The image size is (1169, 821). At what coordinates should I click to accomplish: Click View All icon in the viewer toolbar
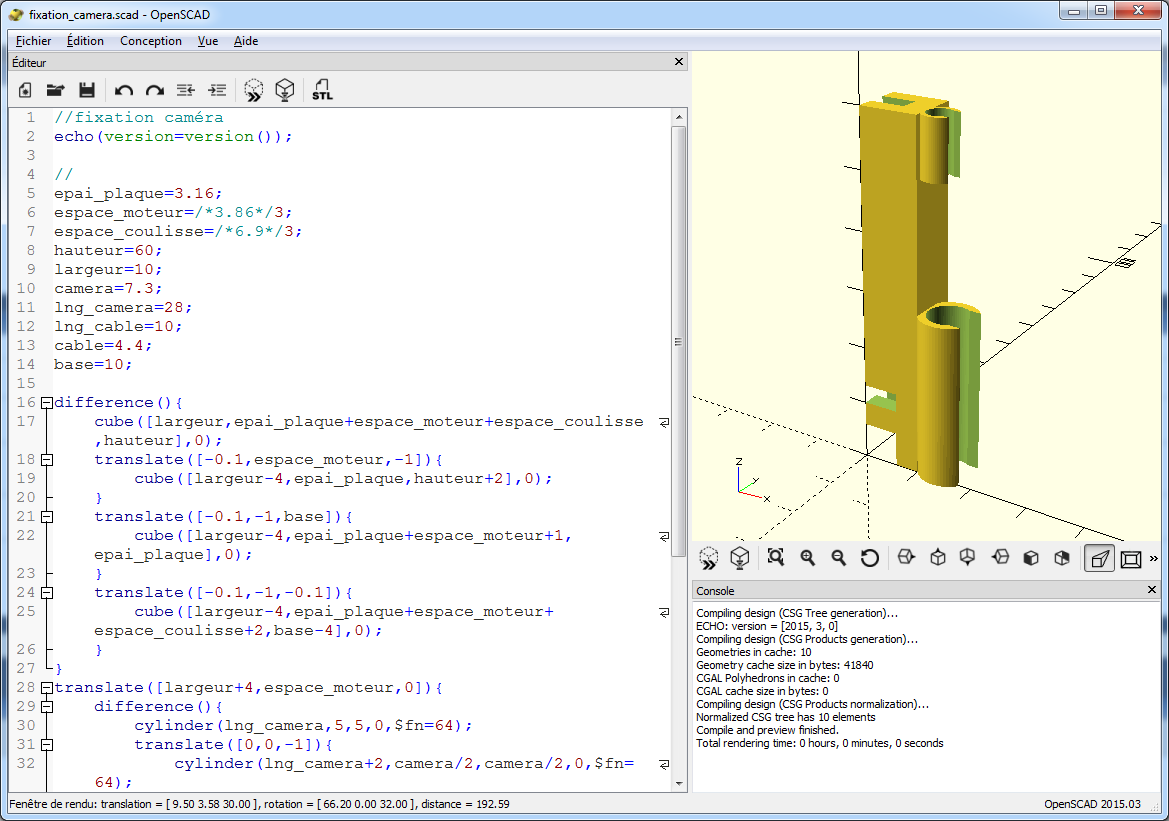pos(776,558)
